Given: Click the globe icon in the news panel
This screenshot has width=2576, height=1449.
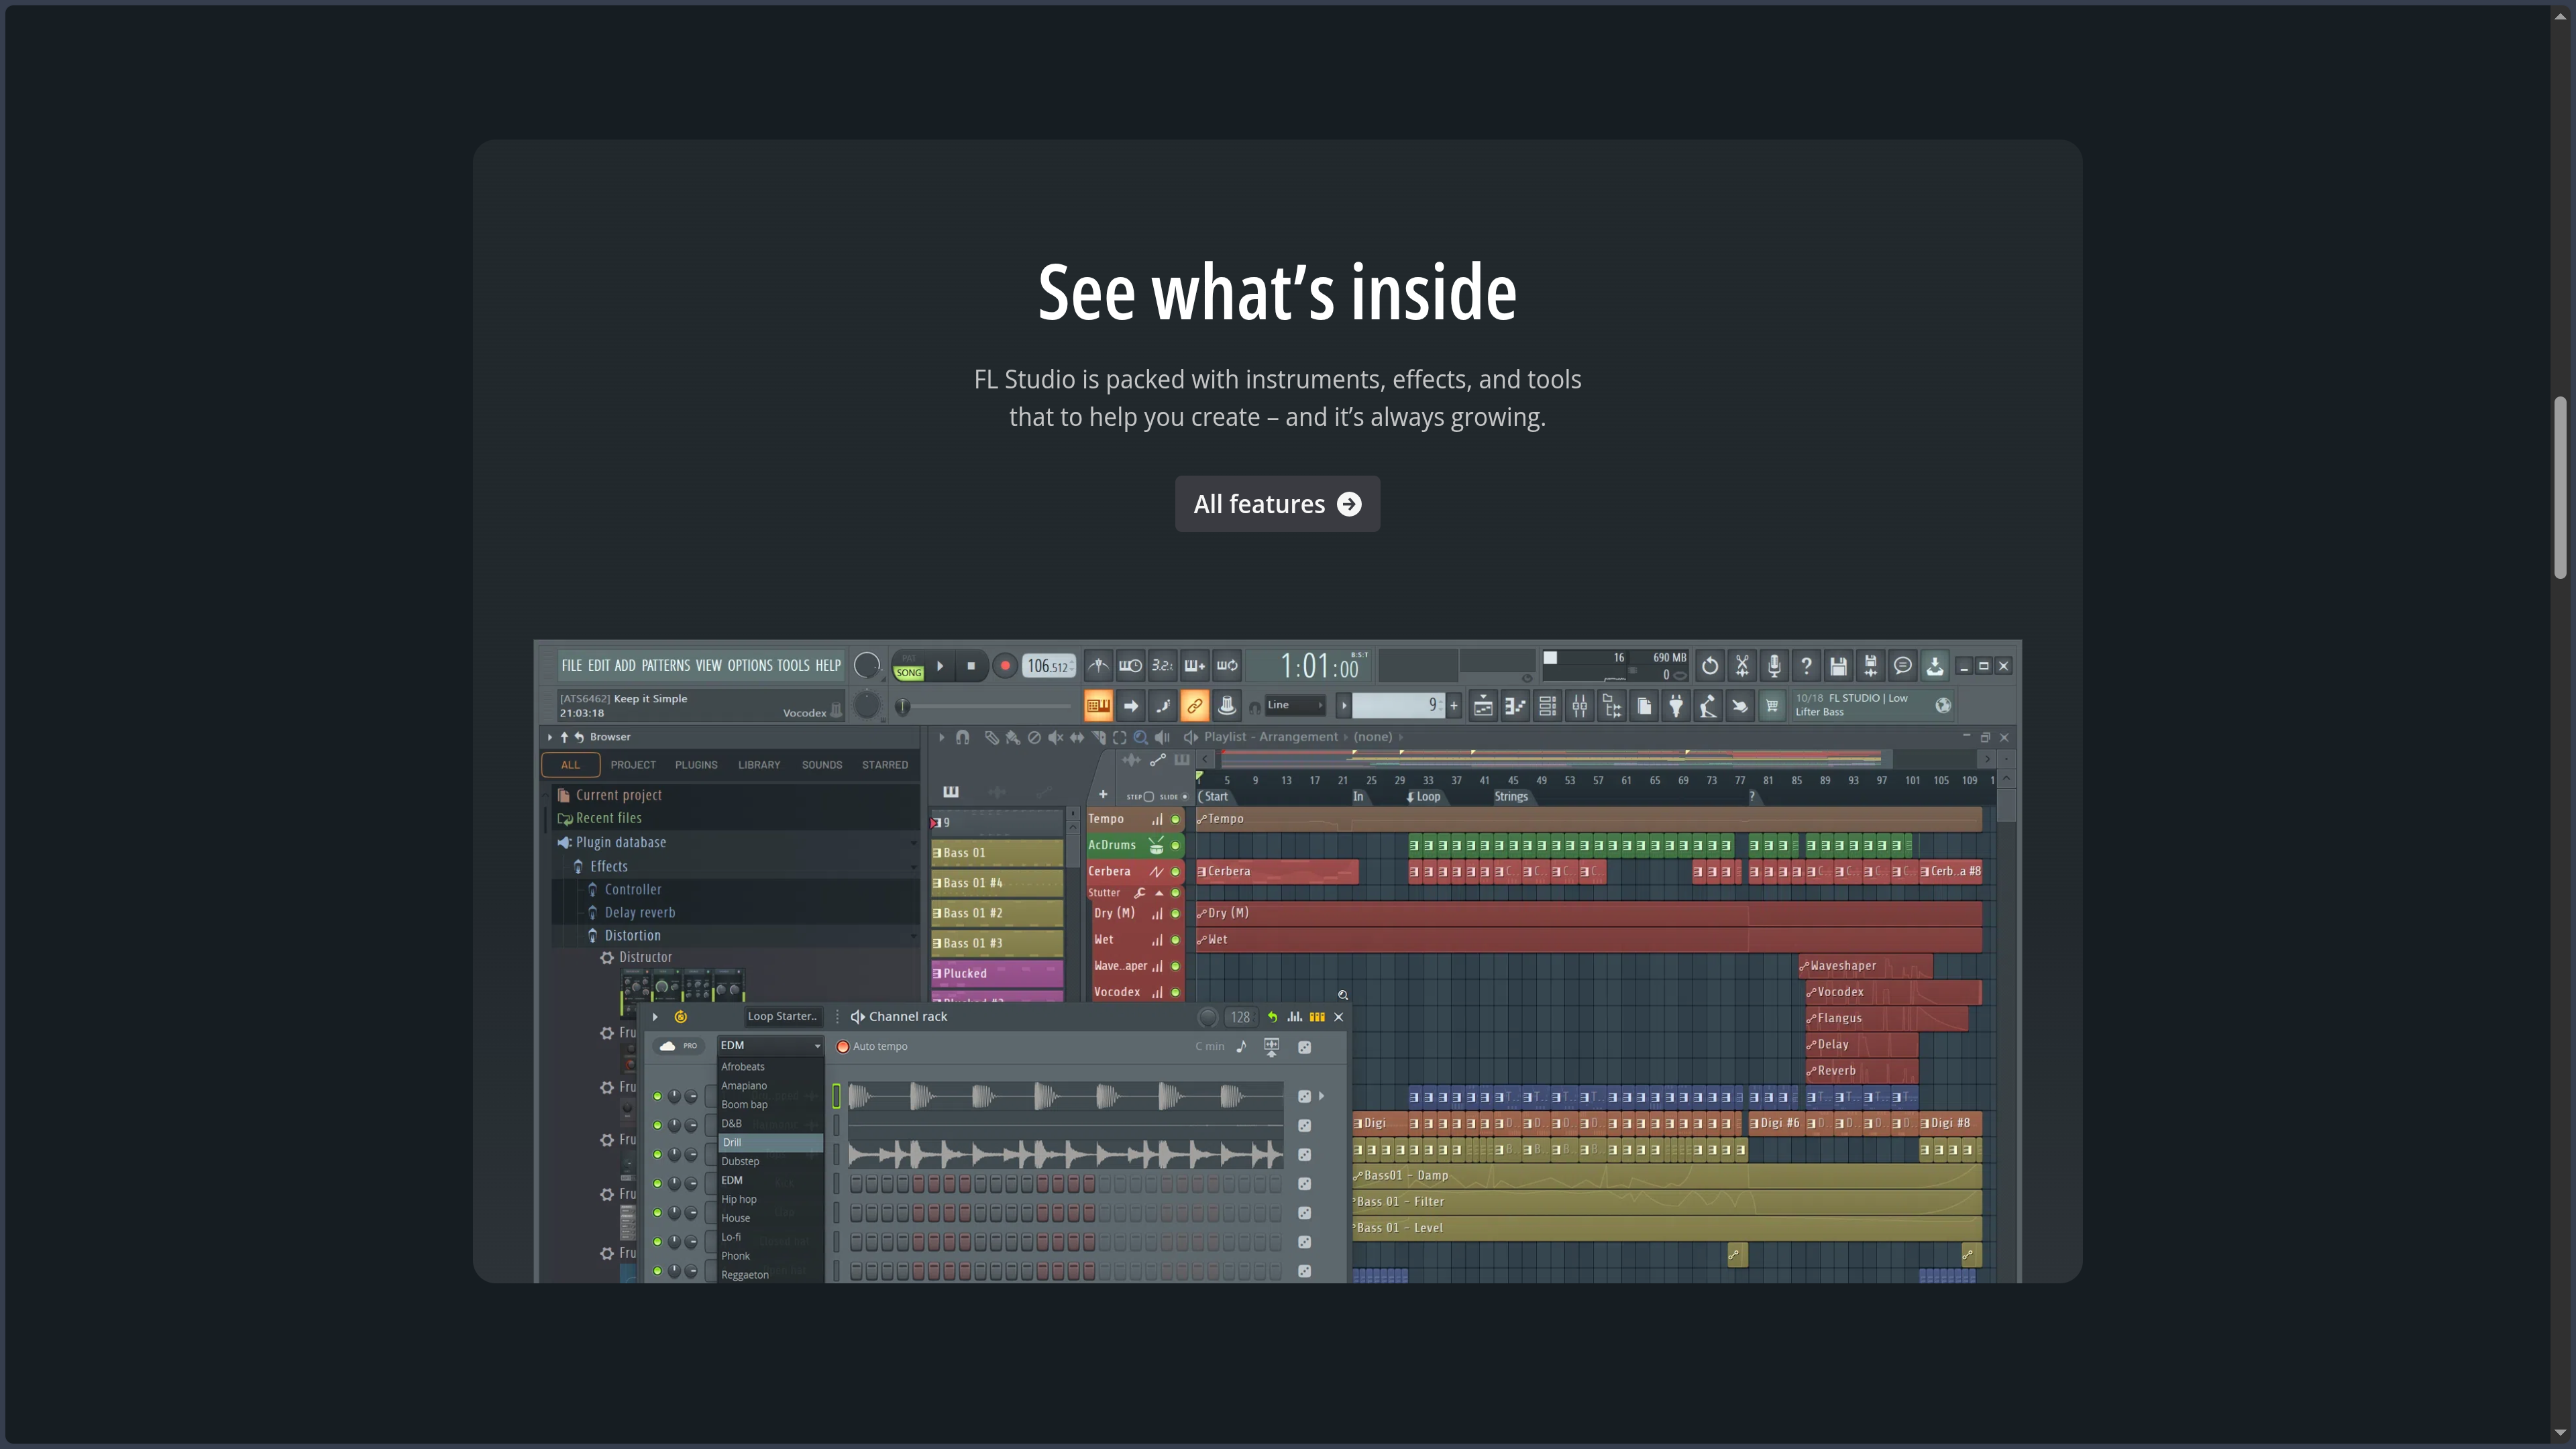Looking at the screenshot, I should (1943, 706).
